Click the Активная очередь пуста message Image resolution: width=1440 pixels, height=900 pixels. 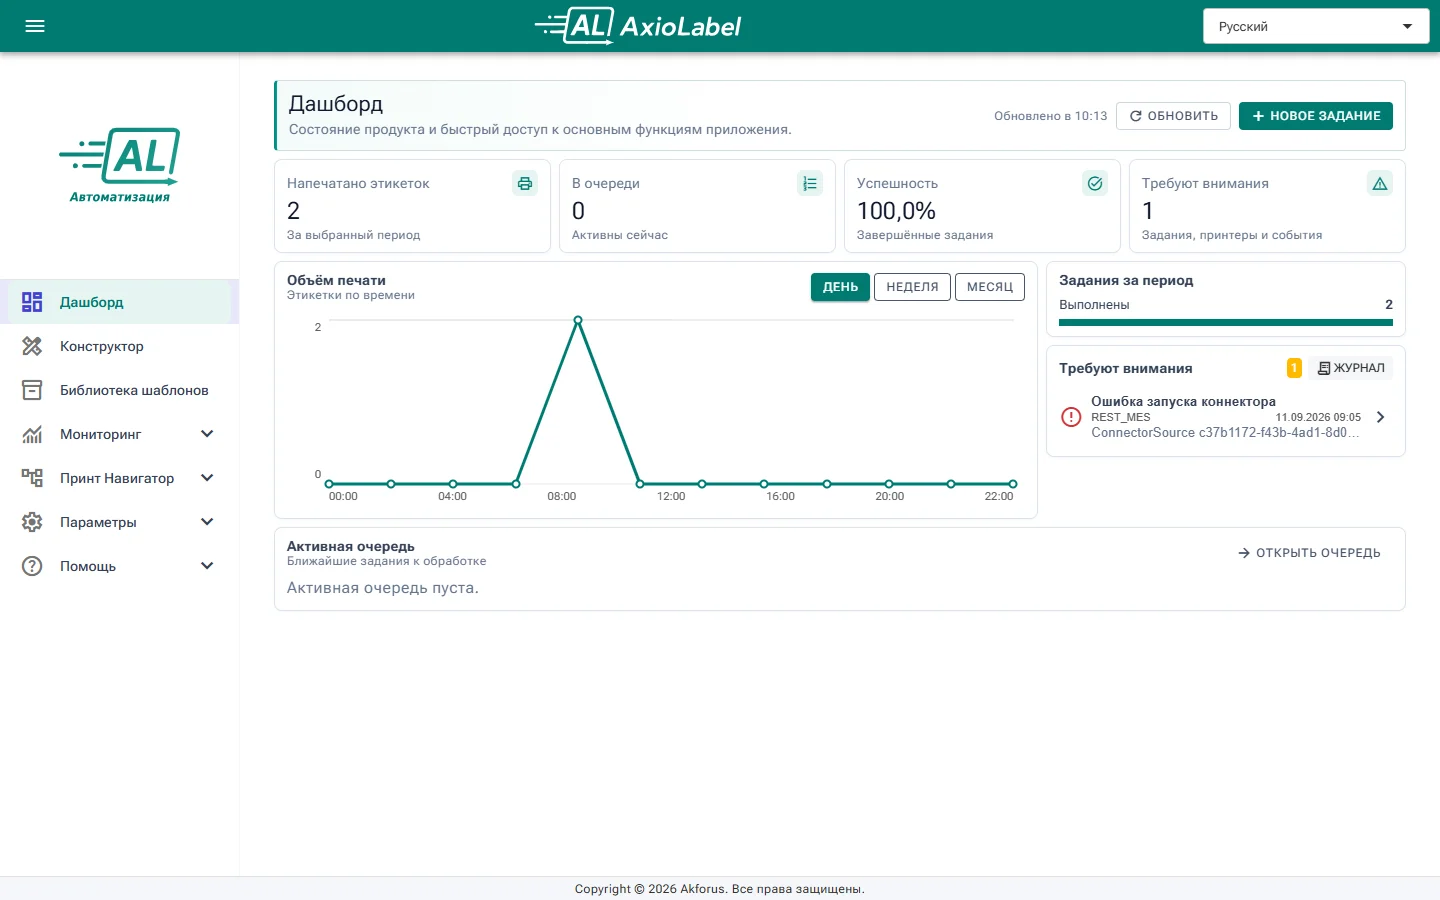tap(383, 588)
